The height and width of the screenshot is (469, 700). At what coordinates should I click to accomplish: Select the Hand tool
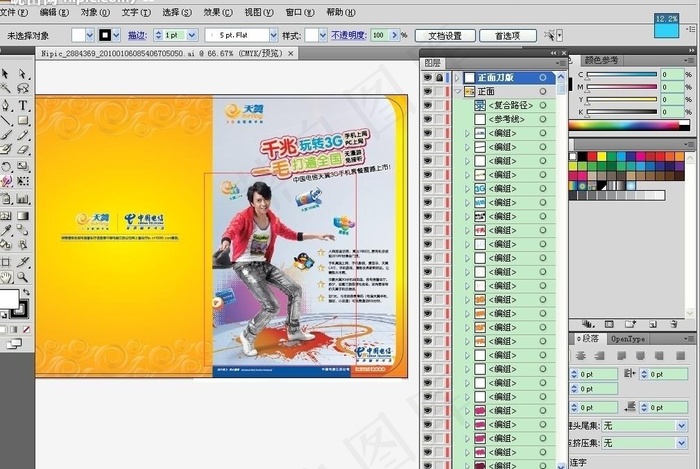6,278
